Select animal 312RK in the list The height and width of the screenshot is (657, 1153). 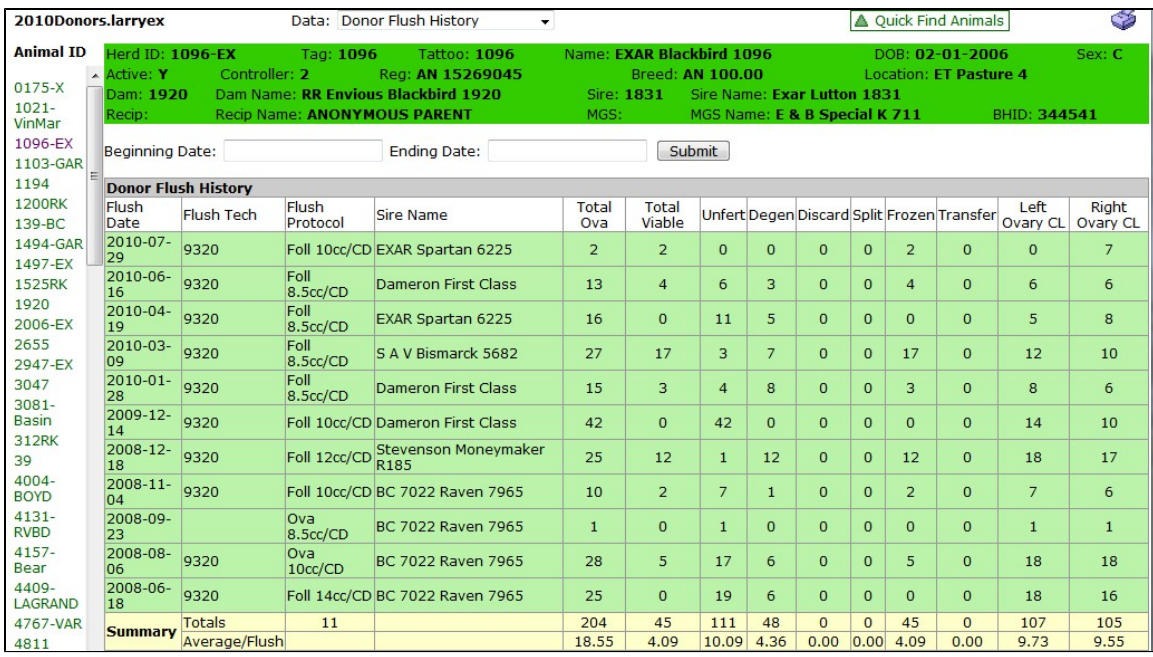coord(36,441)
